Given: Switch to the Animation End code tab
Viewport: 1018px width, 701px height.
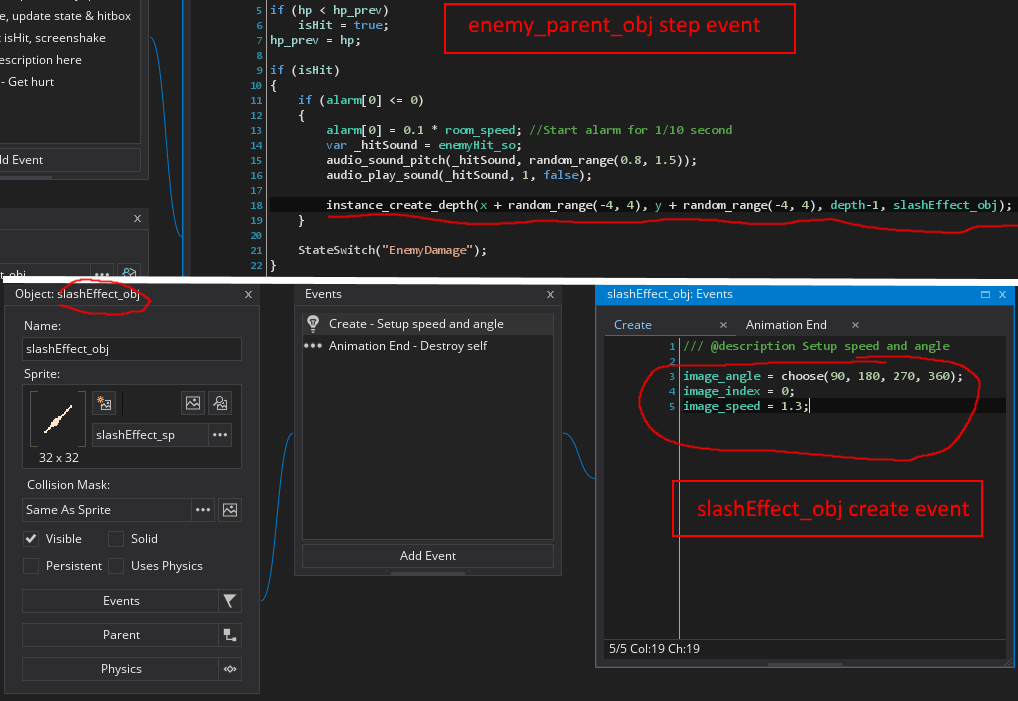Looking at the screenshot, I should tap(786, 325).
